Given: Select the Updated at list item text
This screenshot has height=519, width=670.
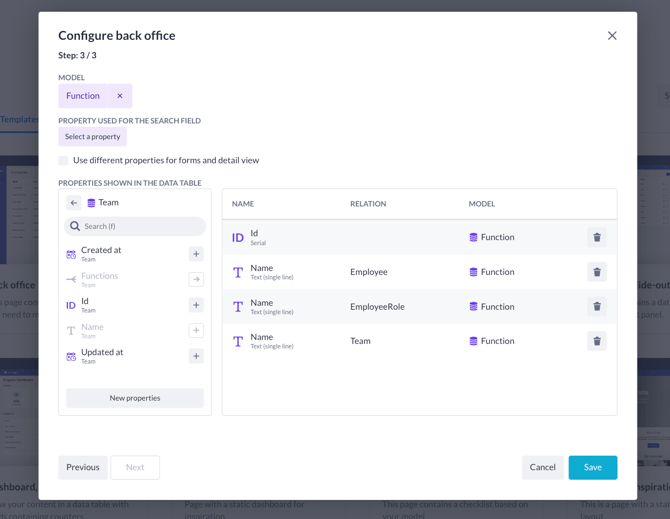Looking at the screenshot, I should [x=102, y=352].
